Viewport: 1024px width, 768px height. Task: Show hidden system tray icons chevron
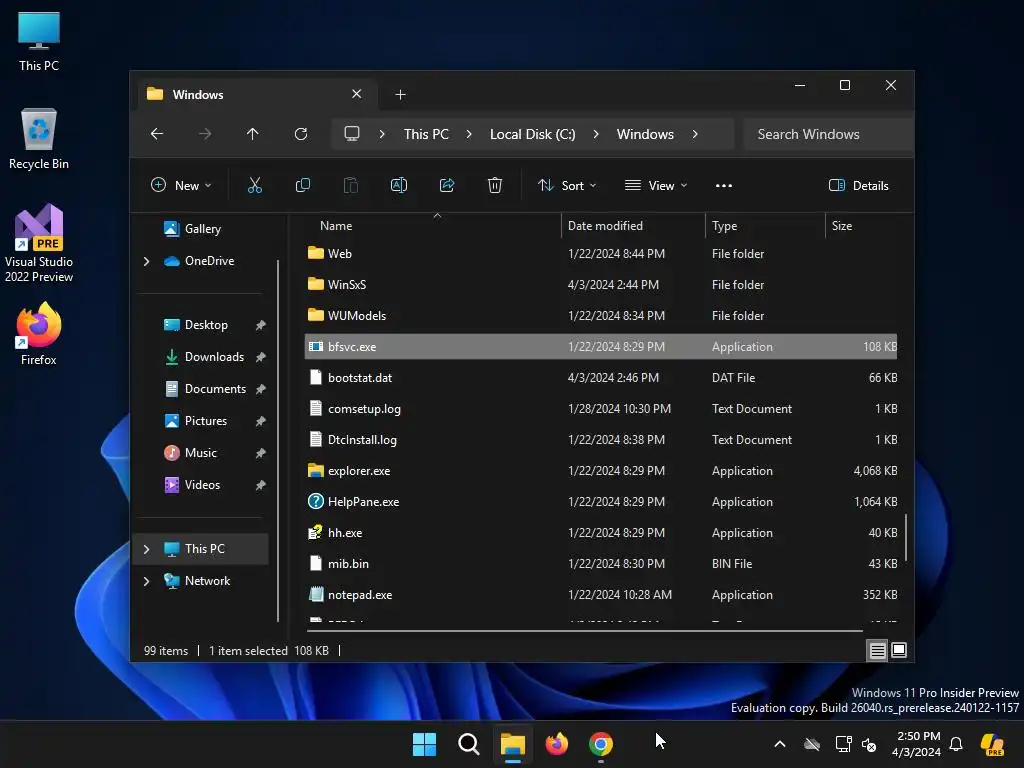780,744
